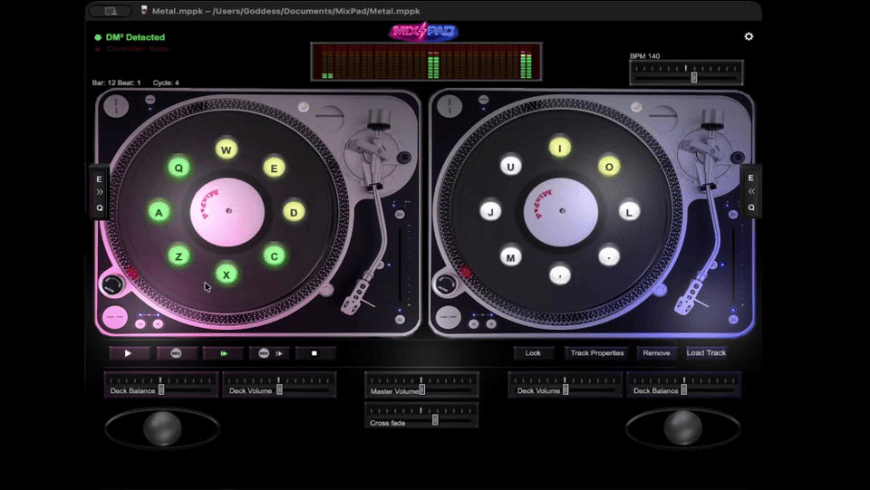Click the Cross fade slider handle
This screenshot has height=490, width=870.
(x=435, y=420)
